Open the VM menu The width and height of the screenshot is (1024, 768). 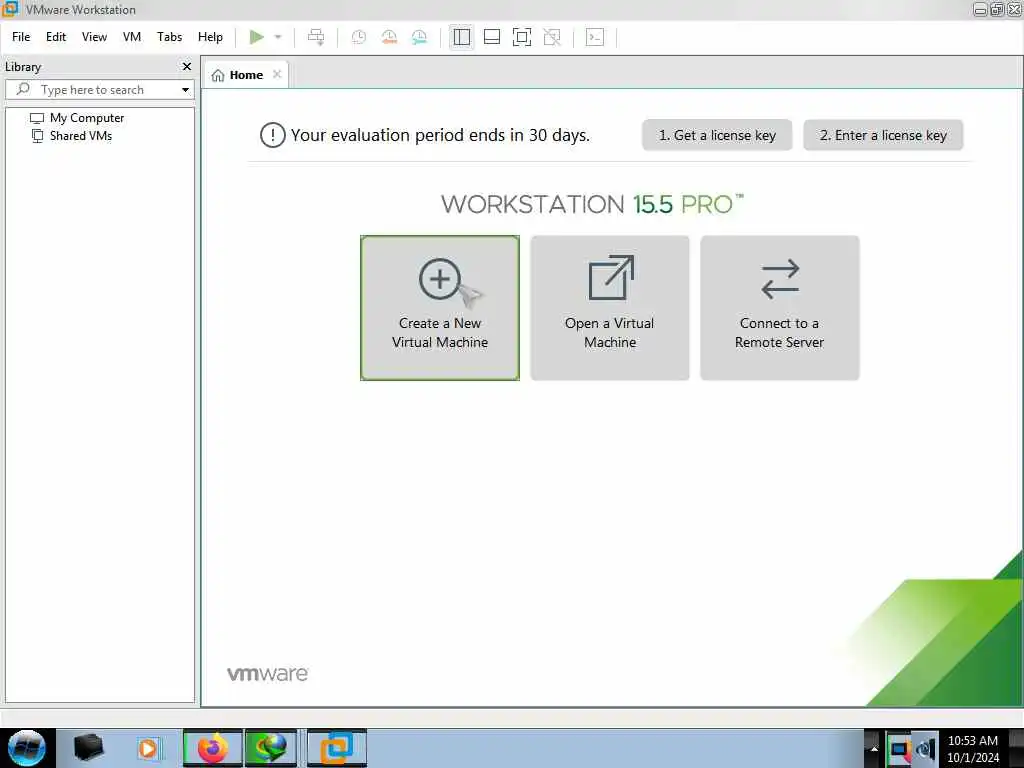pos(132,37)
